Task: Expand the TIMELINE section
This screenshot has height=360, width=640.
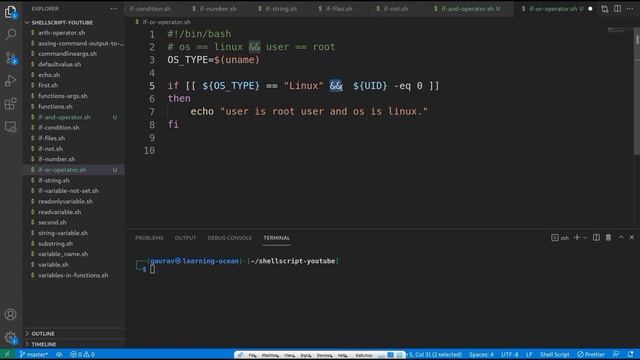Action: pos(73,344)
